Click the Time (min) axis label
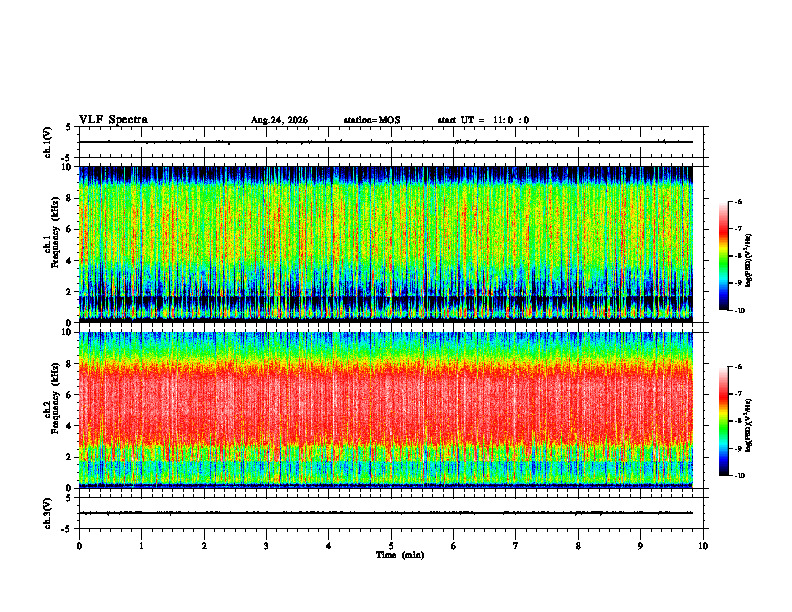792x612 pixels. coord(400,555)
